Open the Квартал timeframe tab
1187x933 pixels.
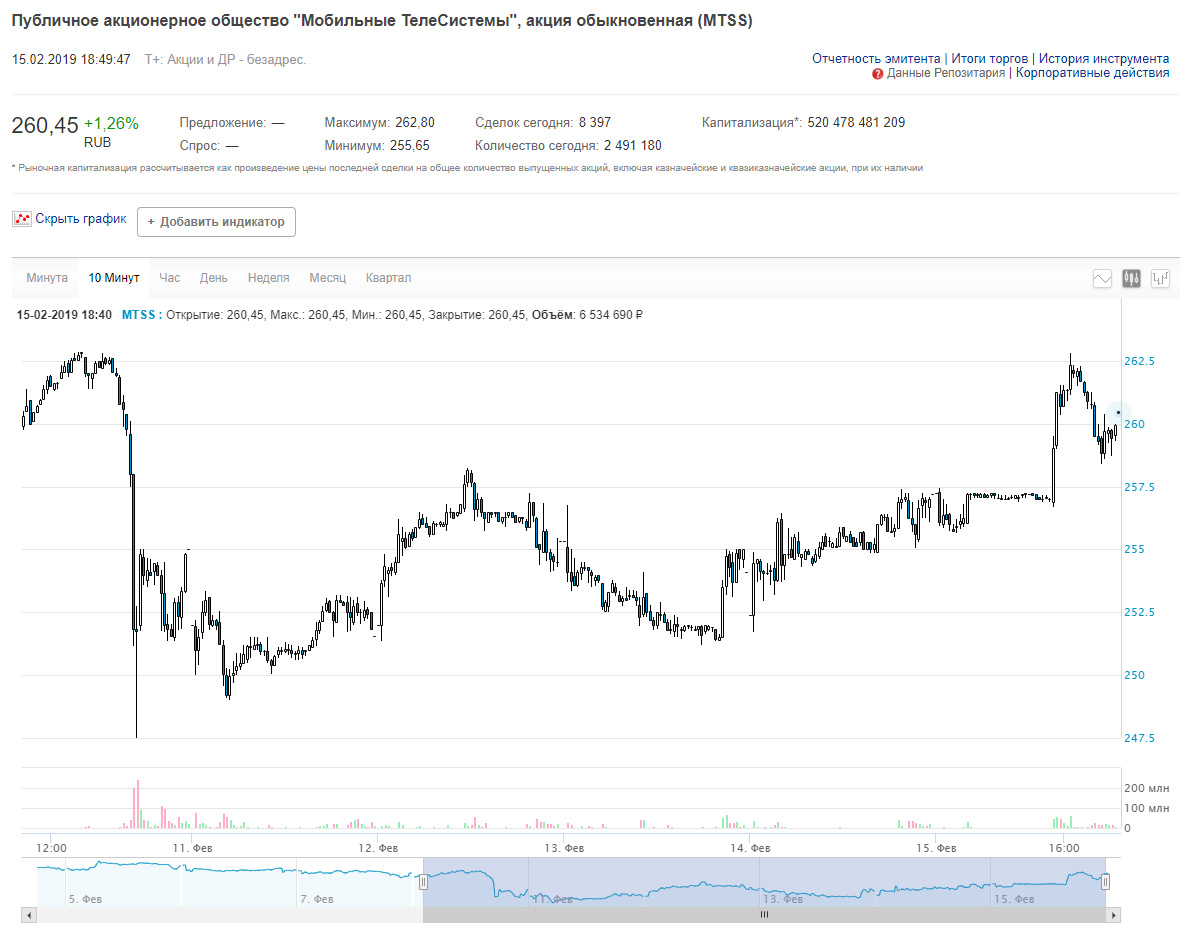point(388,278)
